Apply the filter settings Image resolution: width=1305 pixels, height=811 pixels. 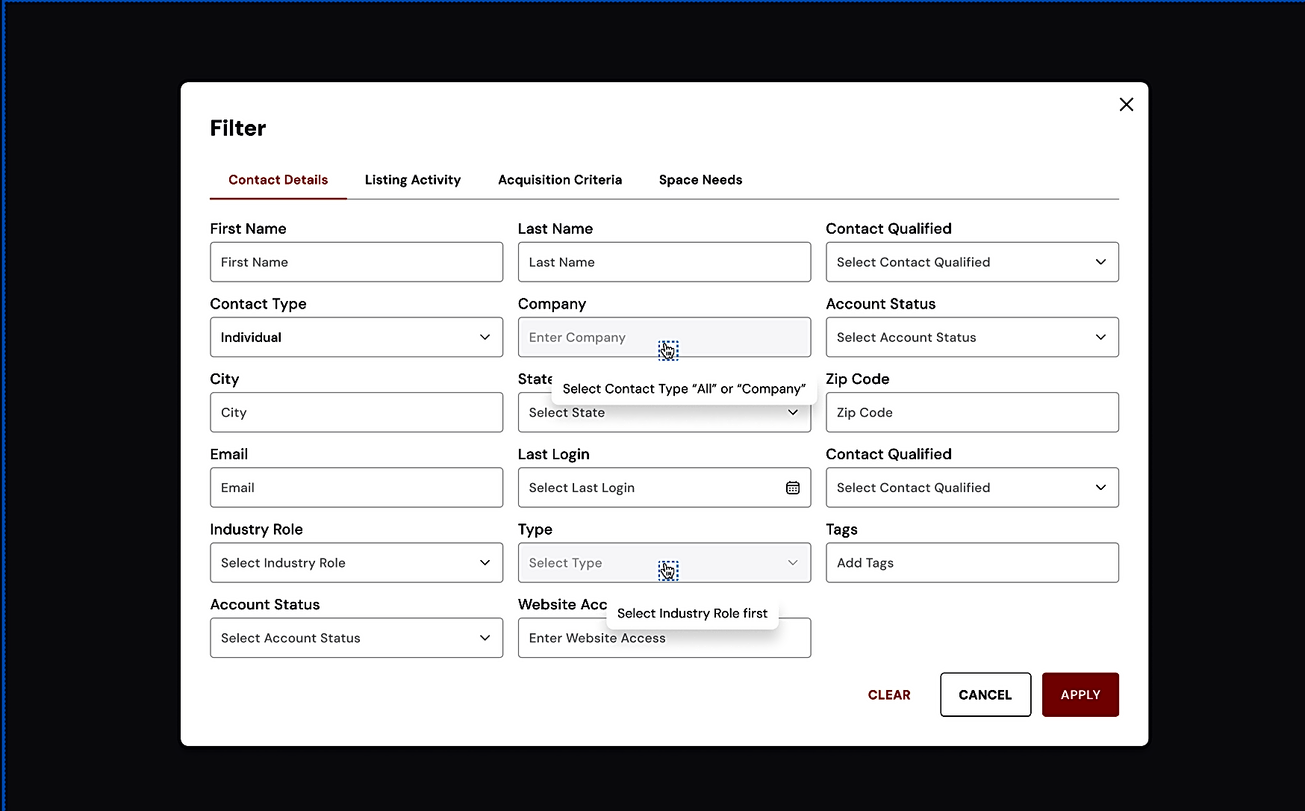(1080, 695)
